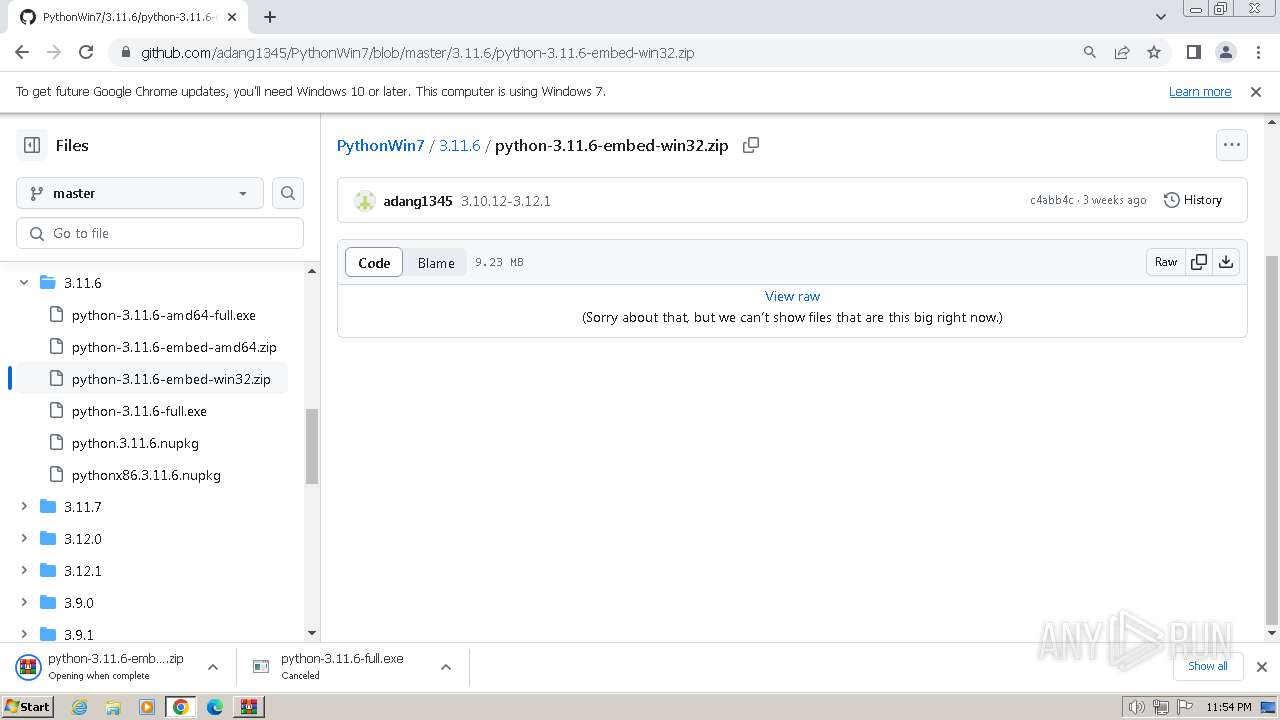Open the Chrome three-dot menu
Screen dimensions: 1280x720
tap(1258, 52)
